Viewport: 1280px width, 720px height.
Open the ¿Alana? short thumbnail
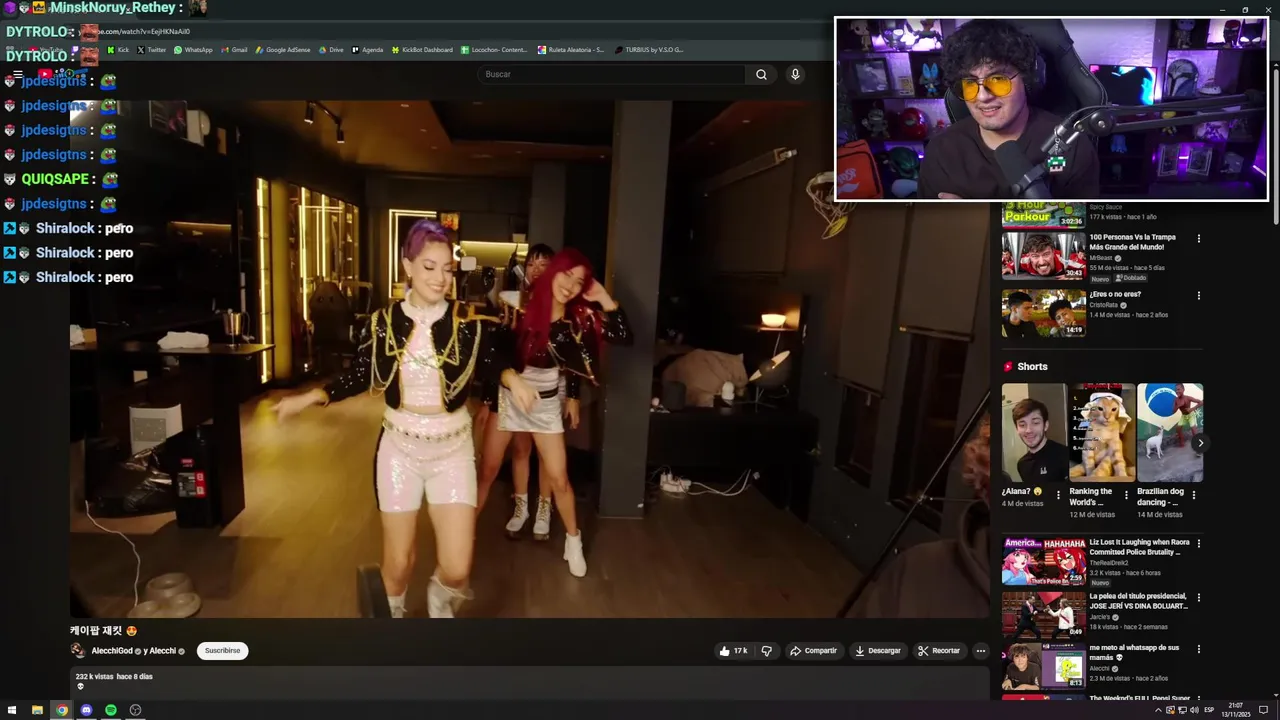pyautogui.click(x=1034, y=433)
